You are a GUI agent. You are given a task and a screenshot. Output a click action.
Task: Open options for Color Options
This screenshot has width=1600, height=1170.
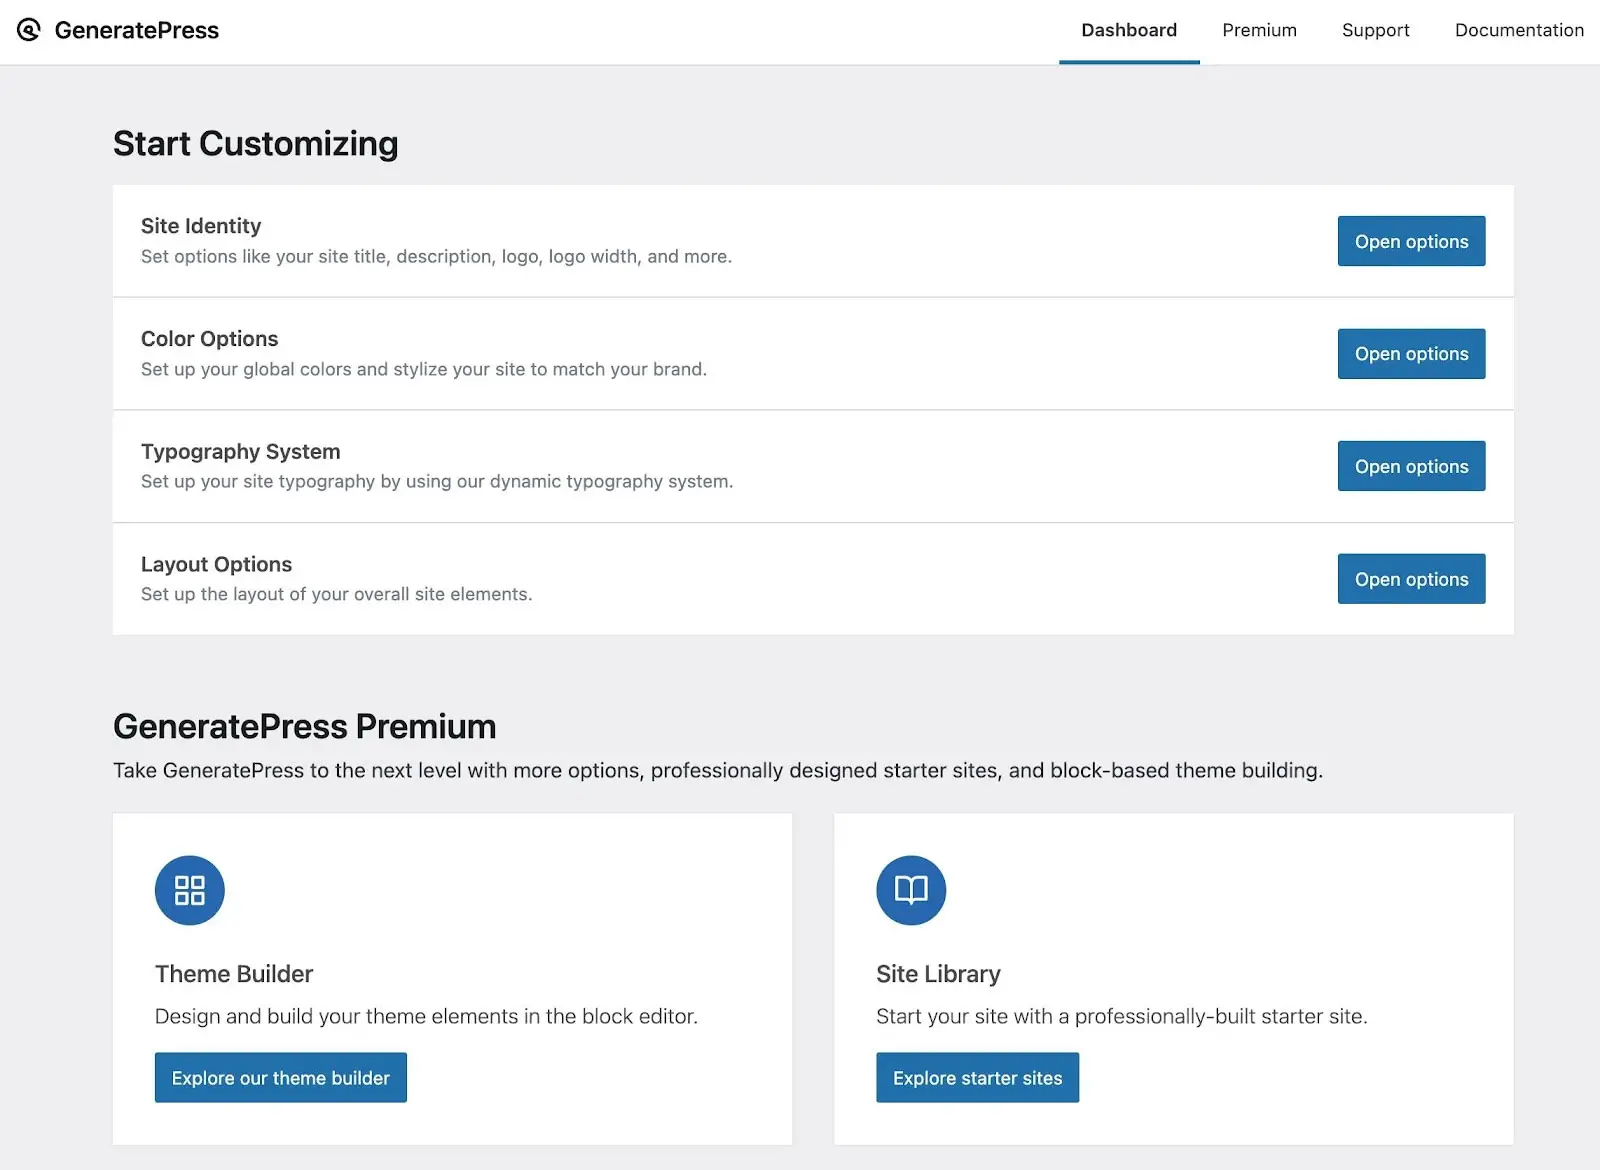pyautogui.click(x=1411, y=354)
